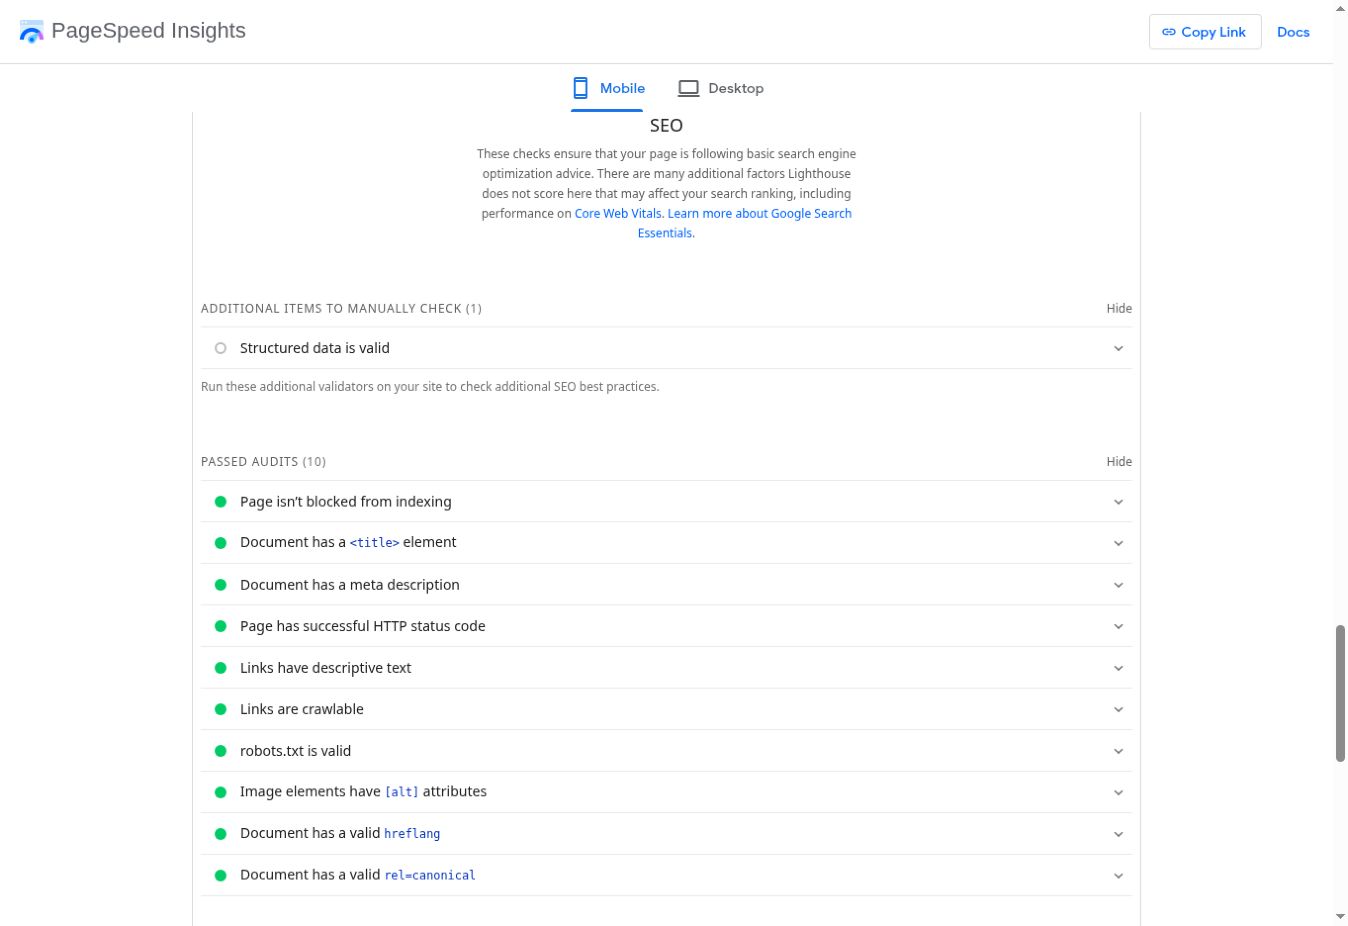Click the Image elements have [alt] attributes text
This screenshot has width=1348, height=926.
(364, 791)
